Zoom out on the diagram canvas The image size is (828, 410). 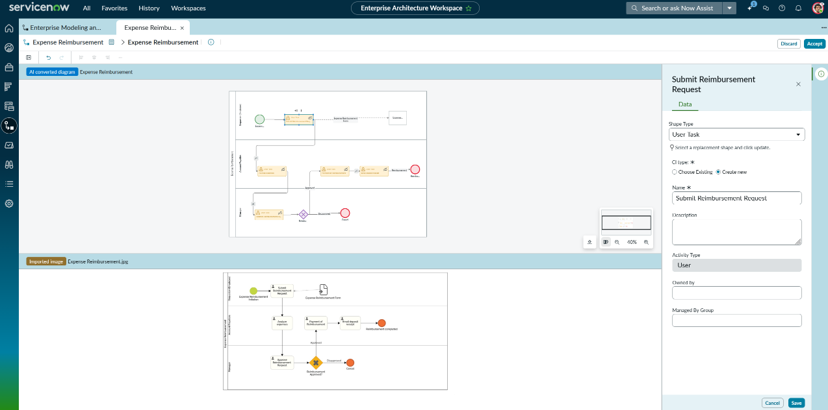617,241
